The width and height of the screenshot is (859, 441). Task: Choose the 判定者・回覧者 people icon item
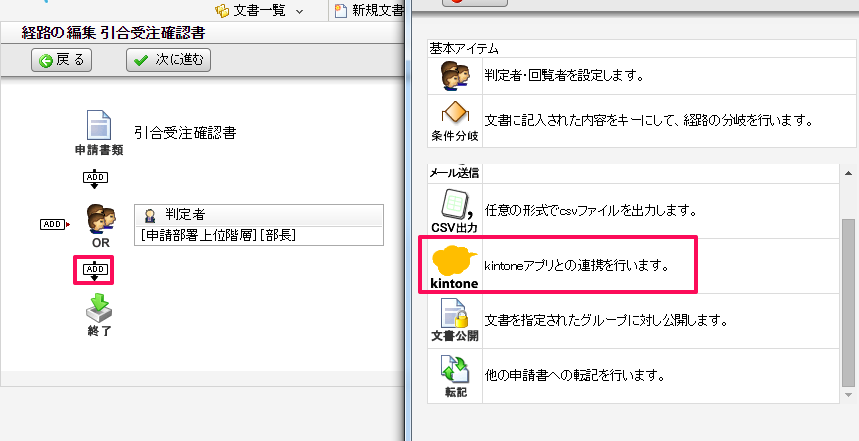[x=455, y=75]
